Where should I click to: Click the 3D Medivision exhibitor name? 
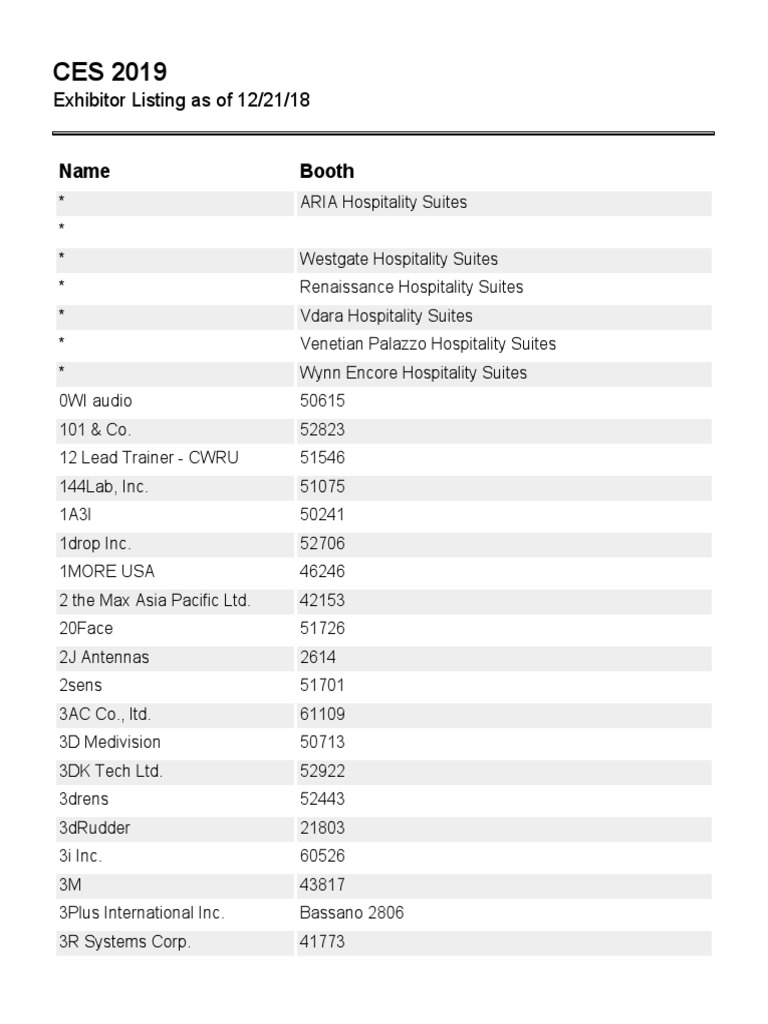pos(109,743)
